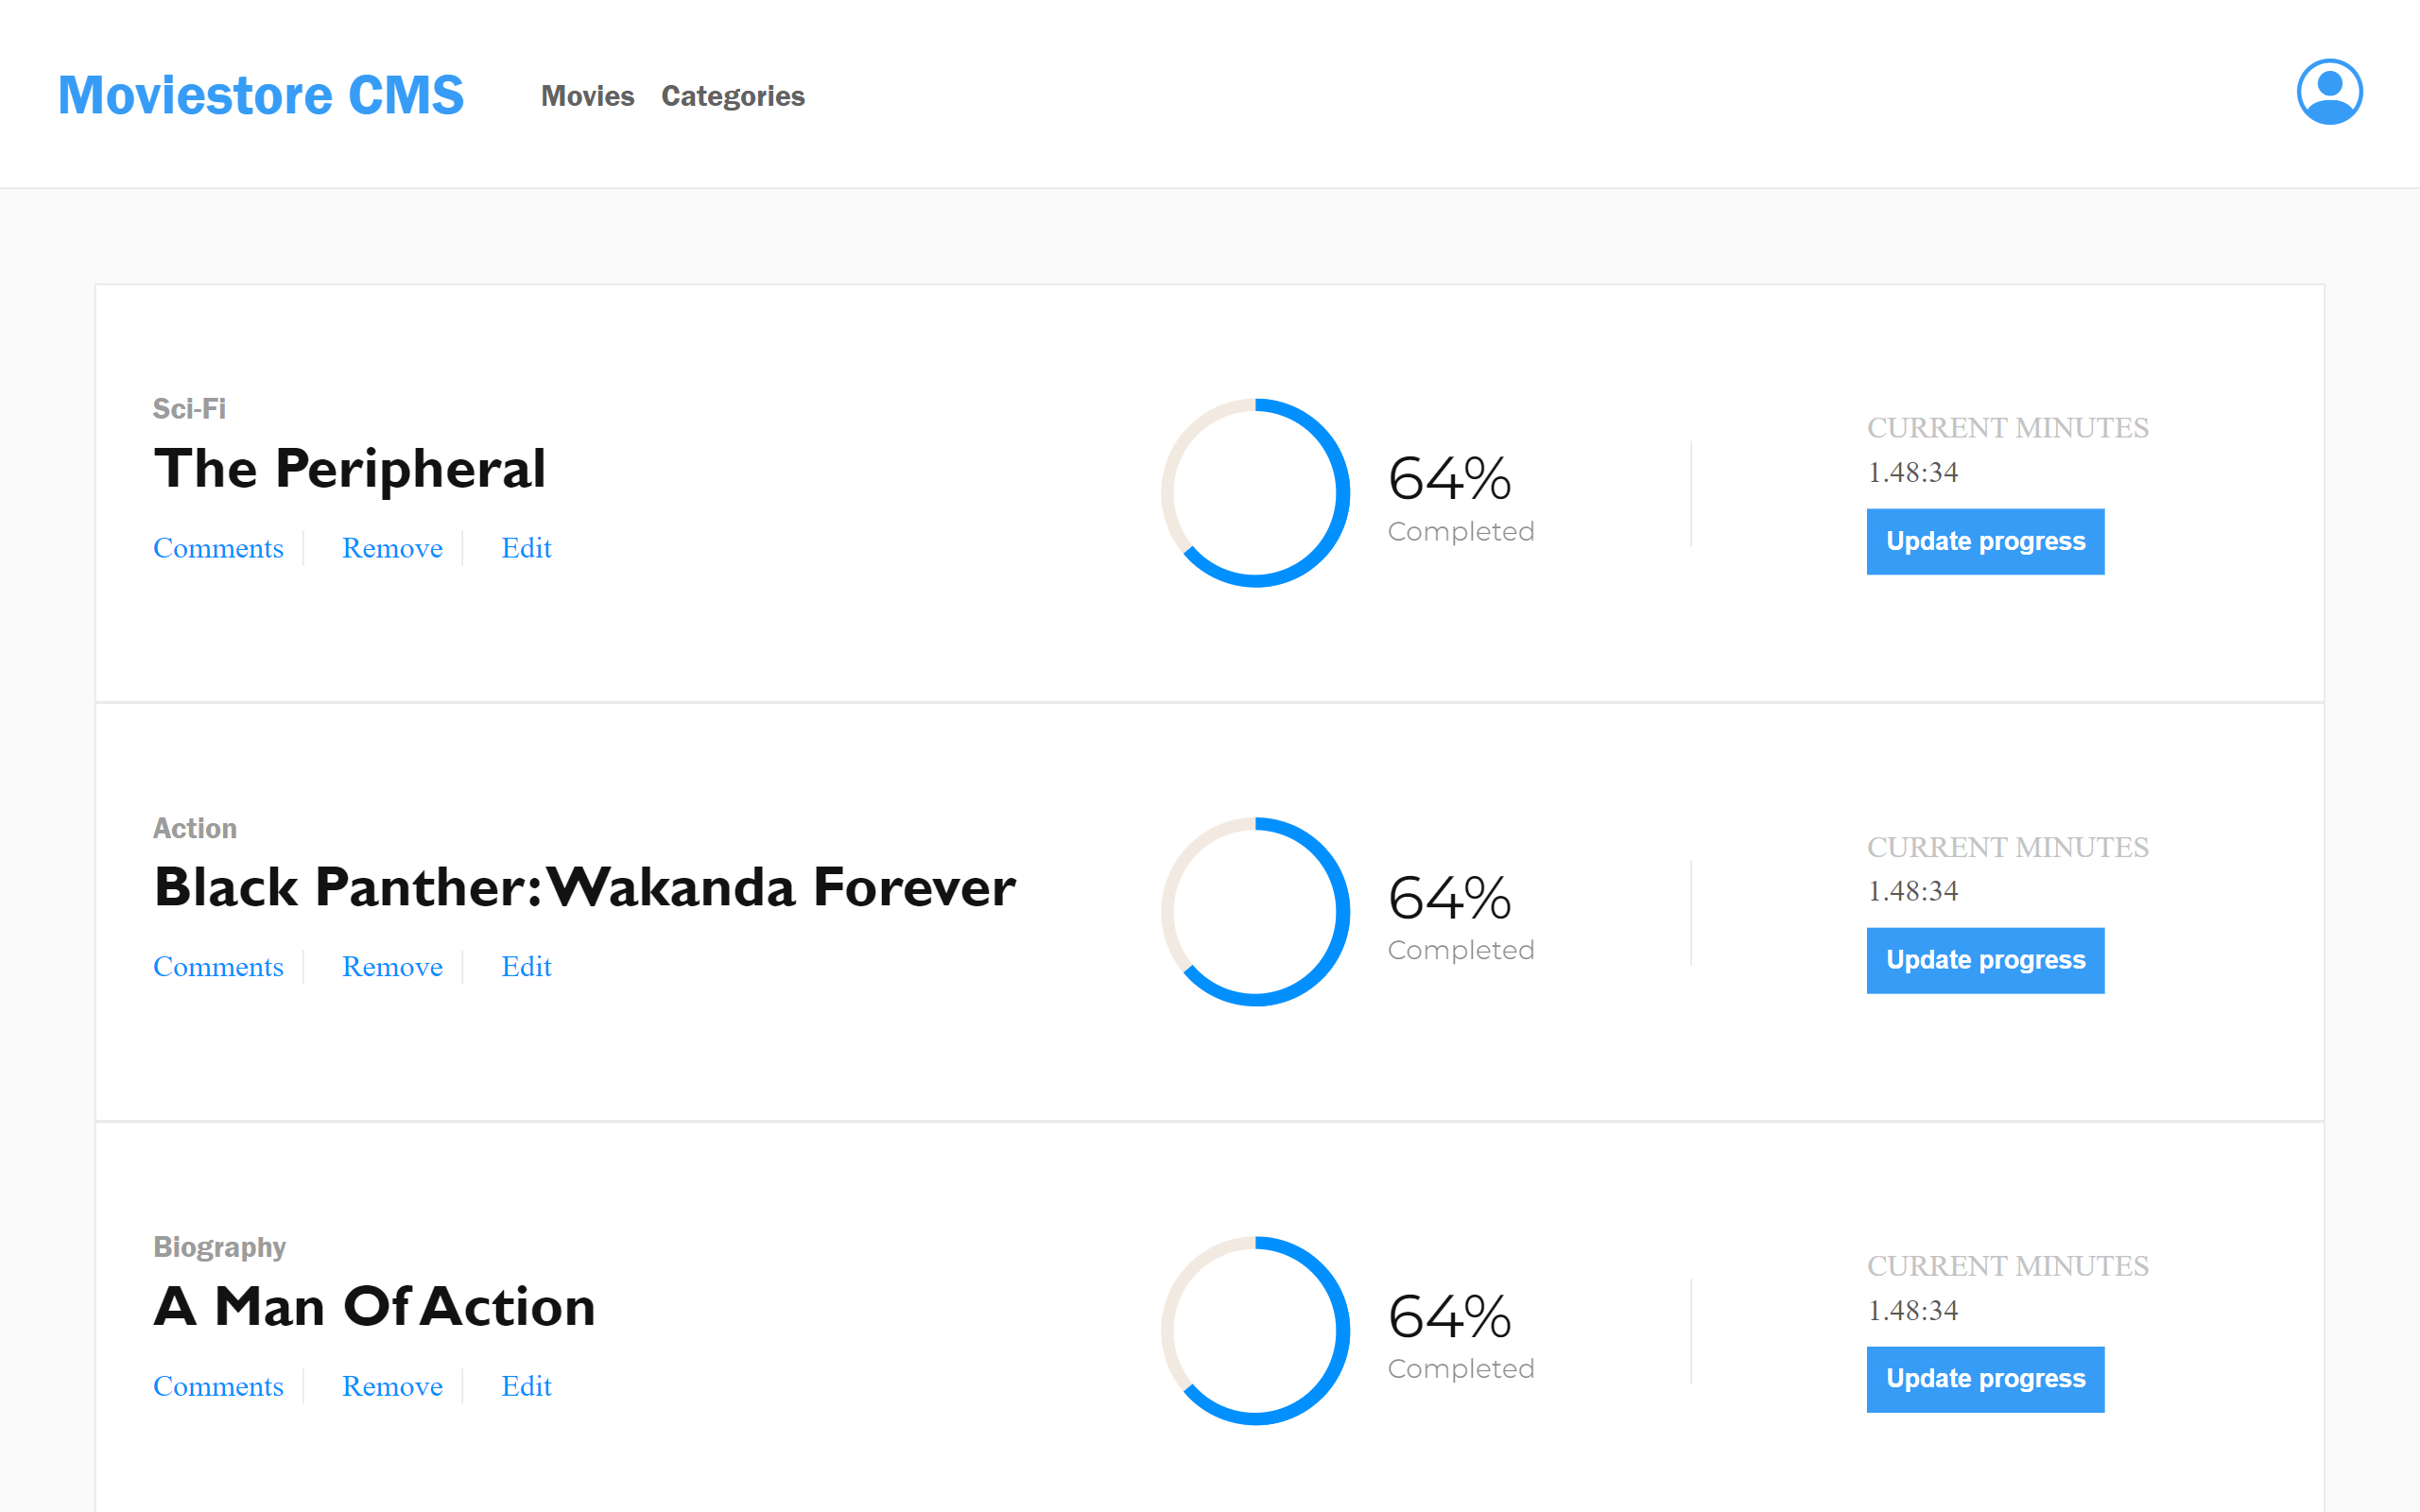Remove A Man Of Action
Image resolution: width=2420 pixels, height=1512 pixels.
tap(392, 1386)
